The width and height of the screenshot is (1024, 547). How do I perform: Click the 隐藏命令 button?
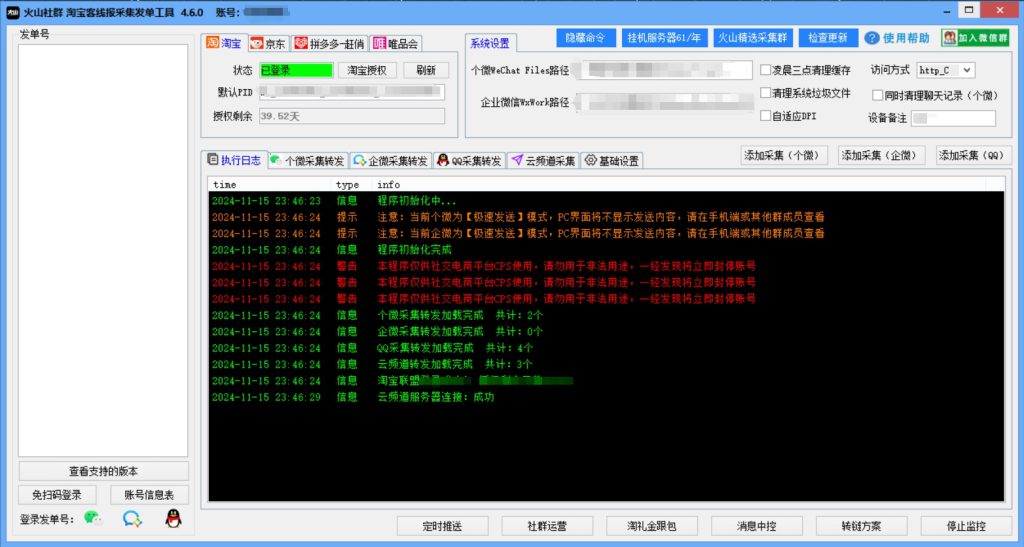click(x=586, y=38)
